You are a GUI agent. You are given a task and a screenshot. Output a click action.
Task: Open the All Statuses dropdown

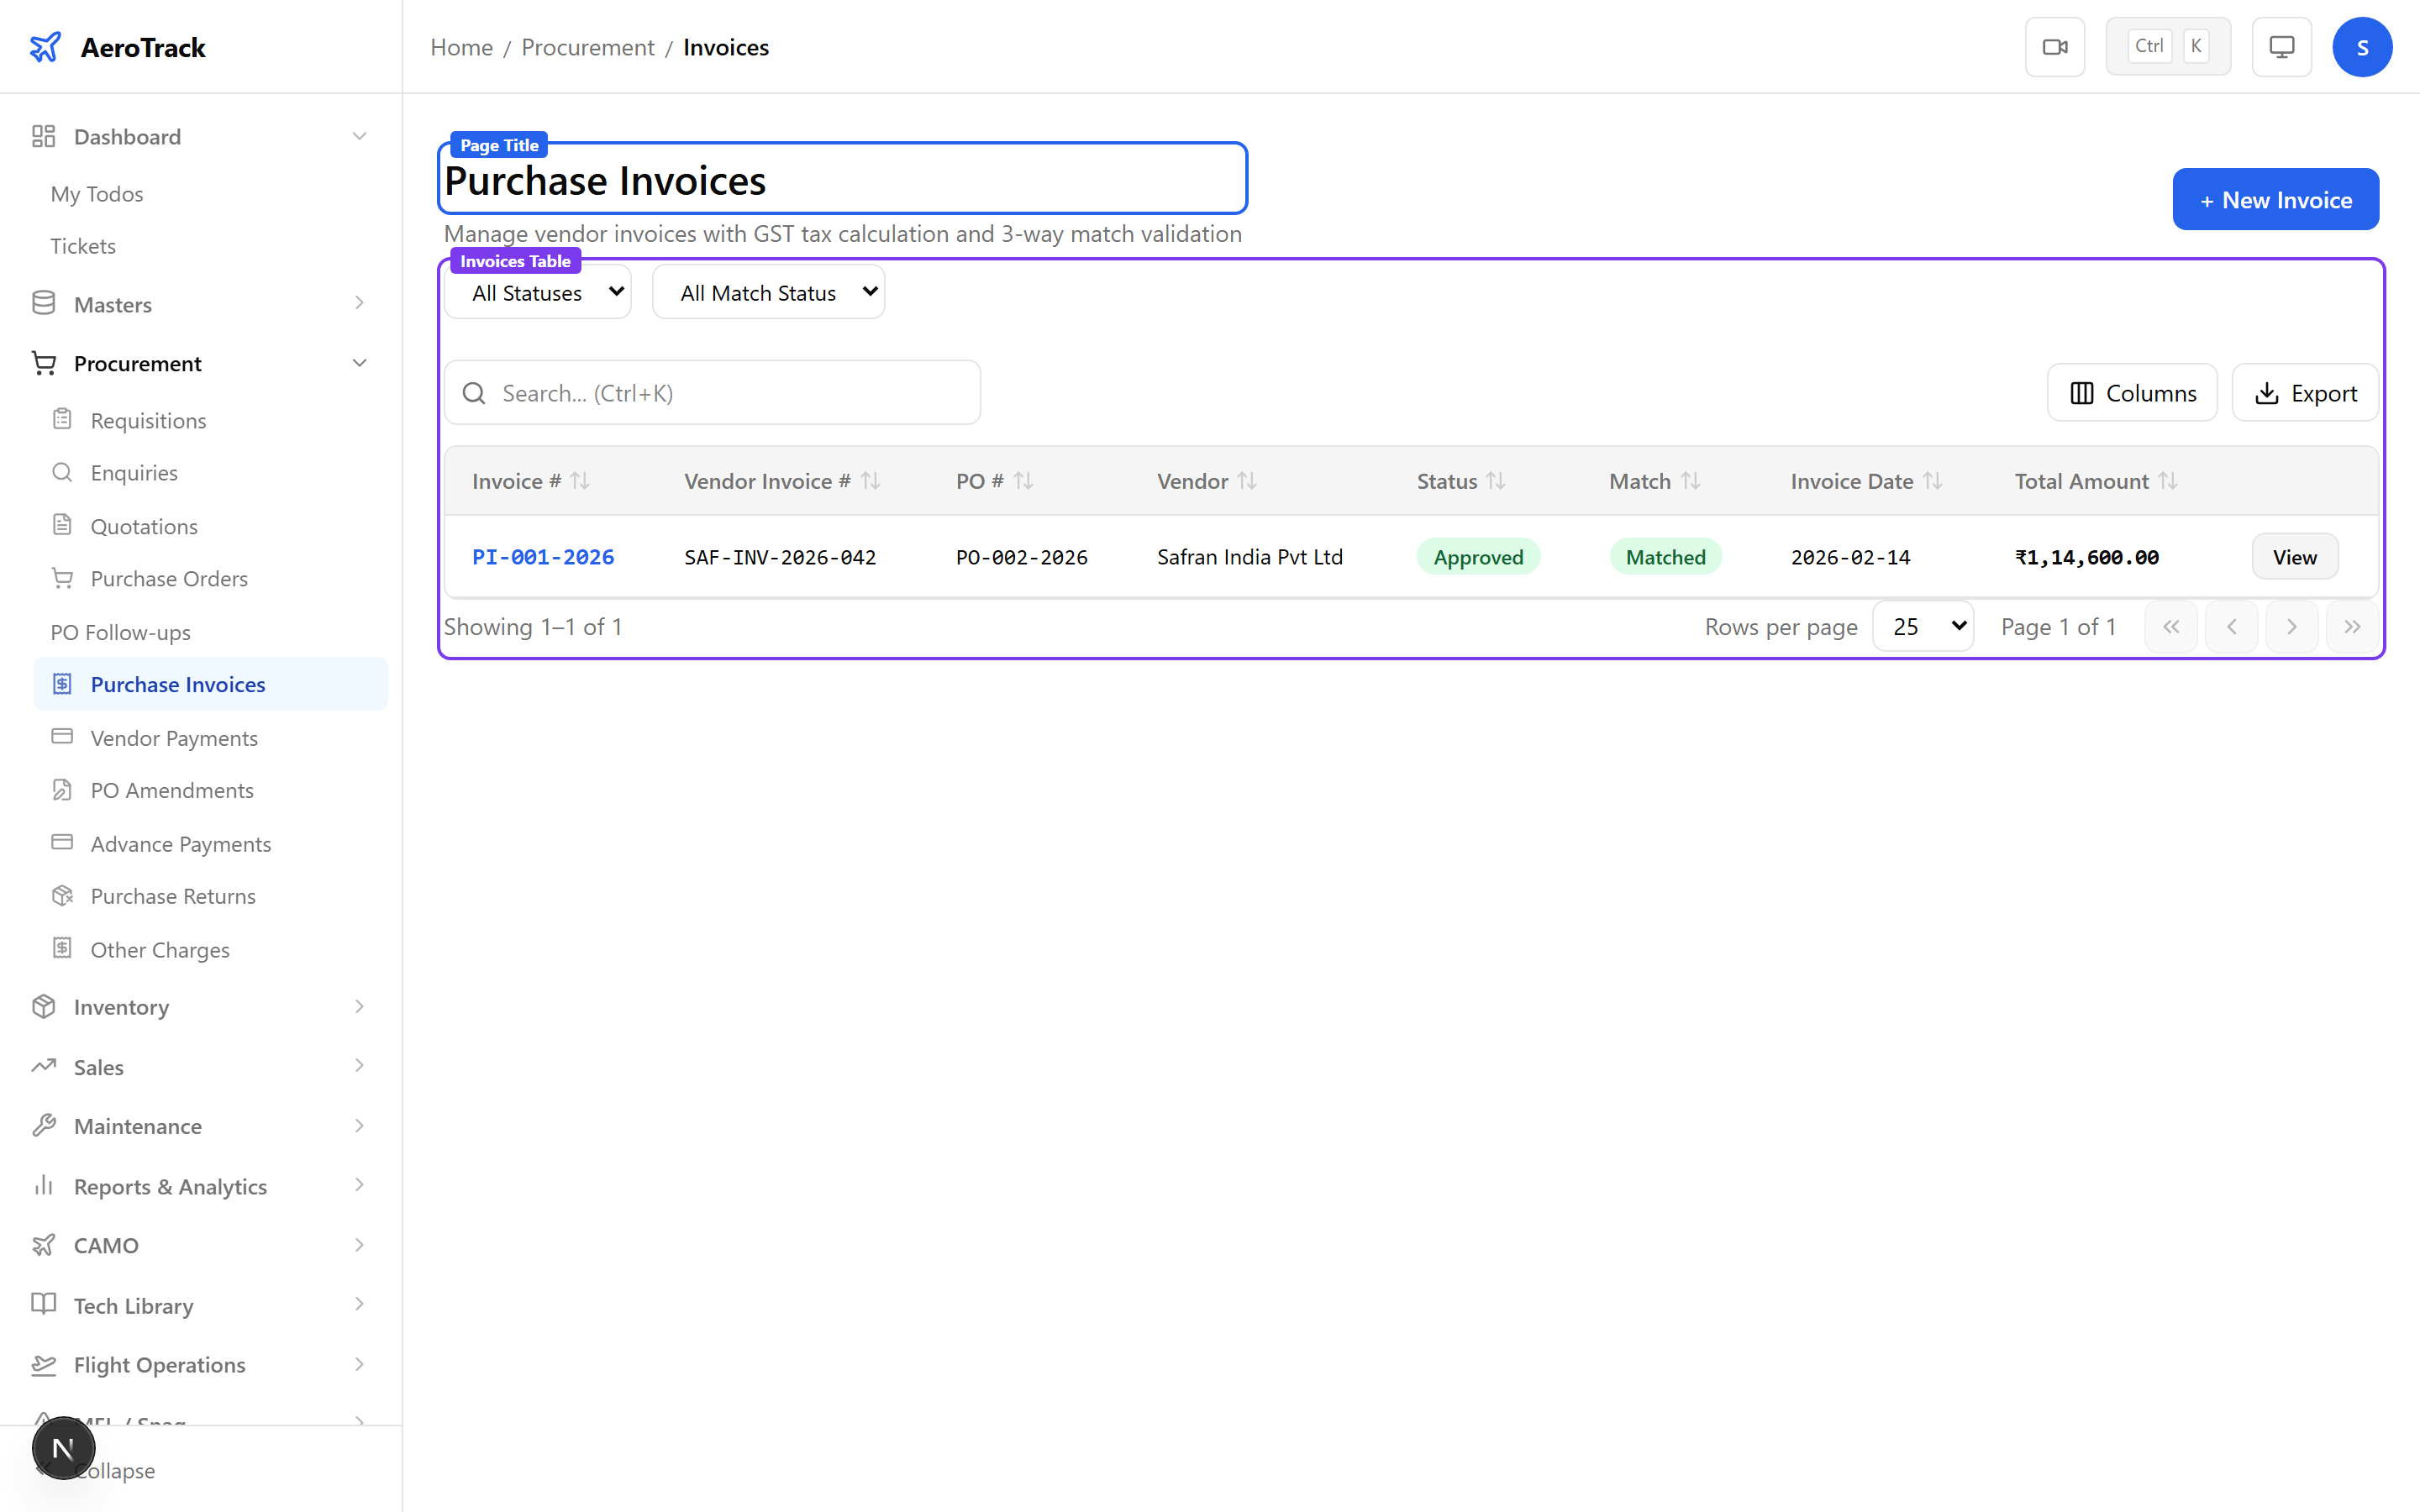pos(537,291)
